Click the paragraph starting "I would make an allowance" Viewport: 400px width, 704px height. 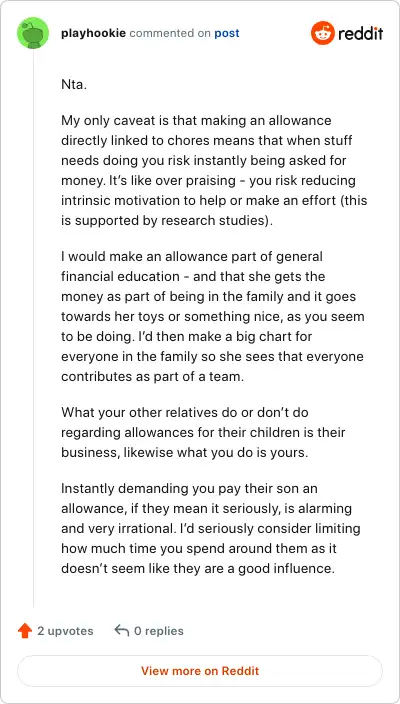[213, 317]
